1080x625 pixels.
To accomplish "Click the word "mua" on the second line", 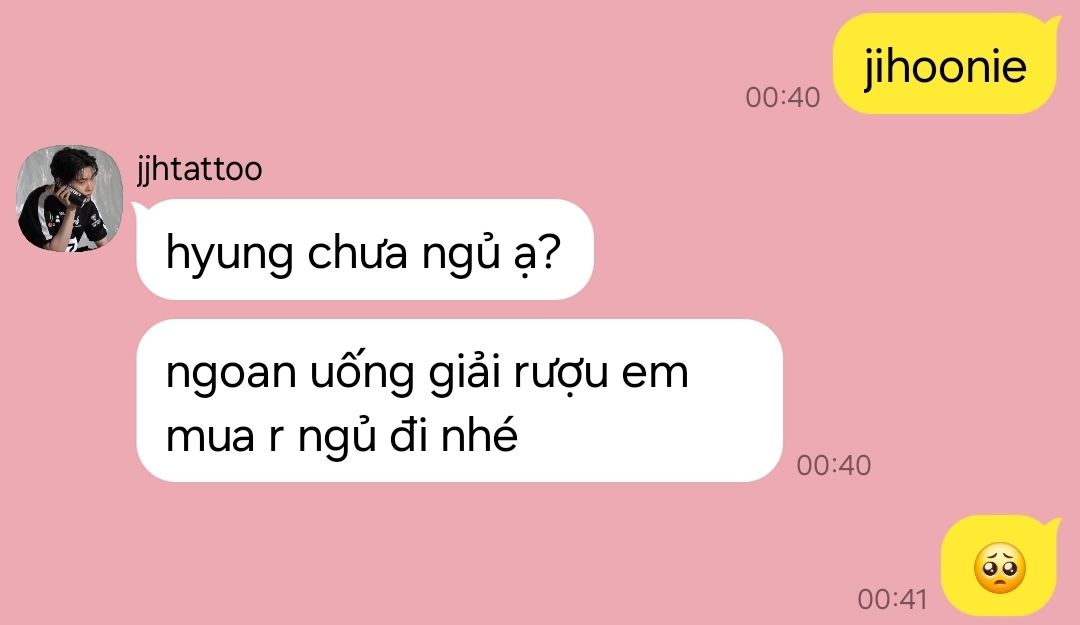I will (x=210, y=438).
